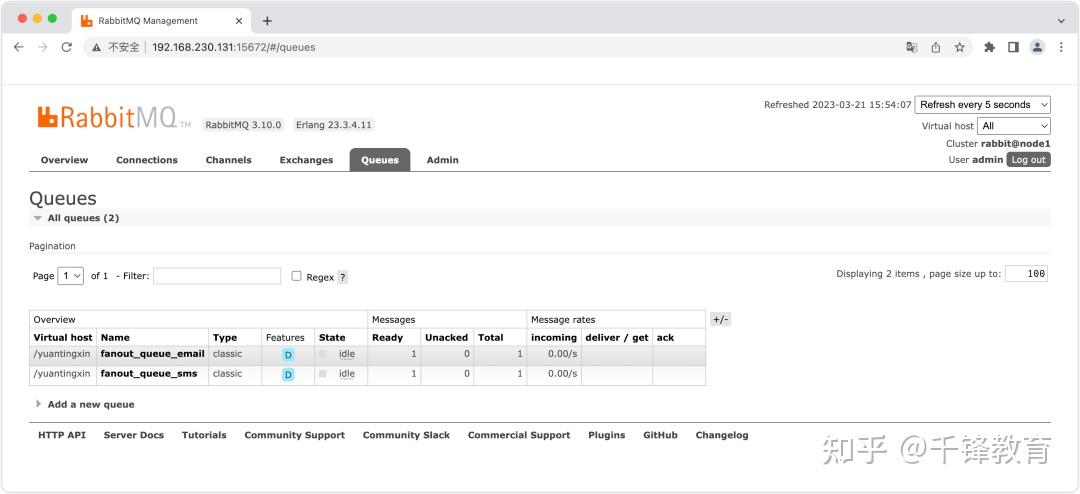Open the Virtual host dropdown

coord(1014,126)
